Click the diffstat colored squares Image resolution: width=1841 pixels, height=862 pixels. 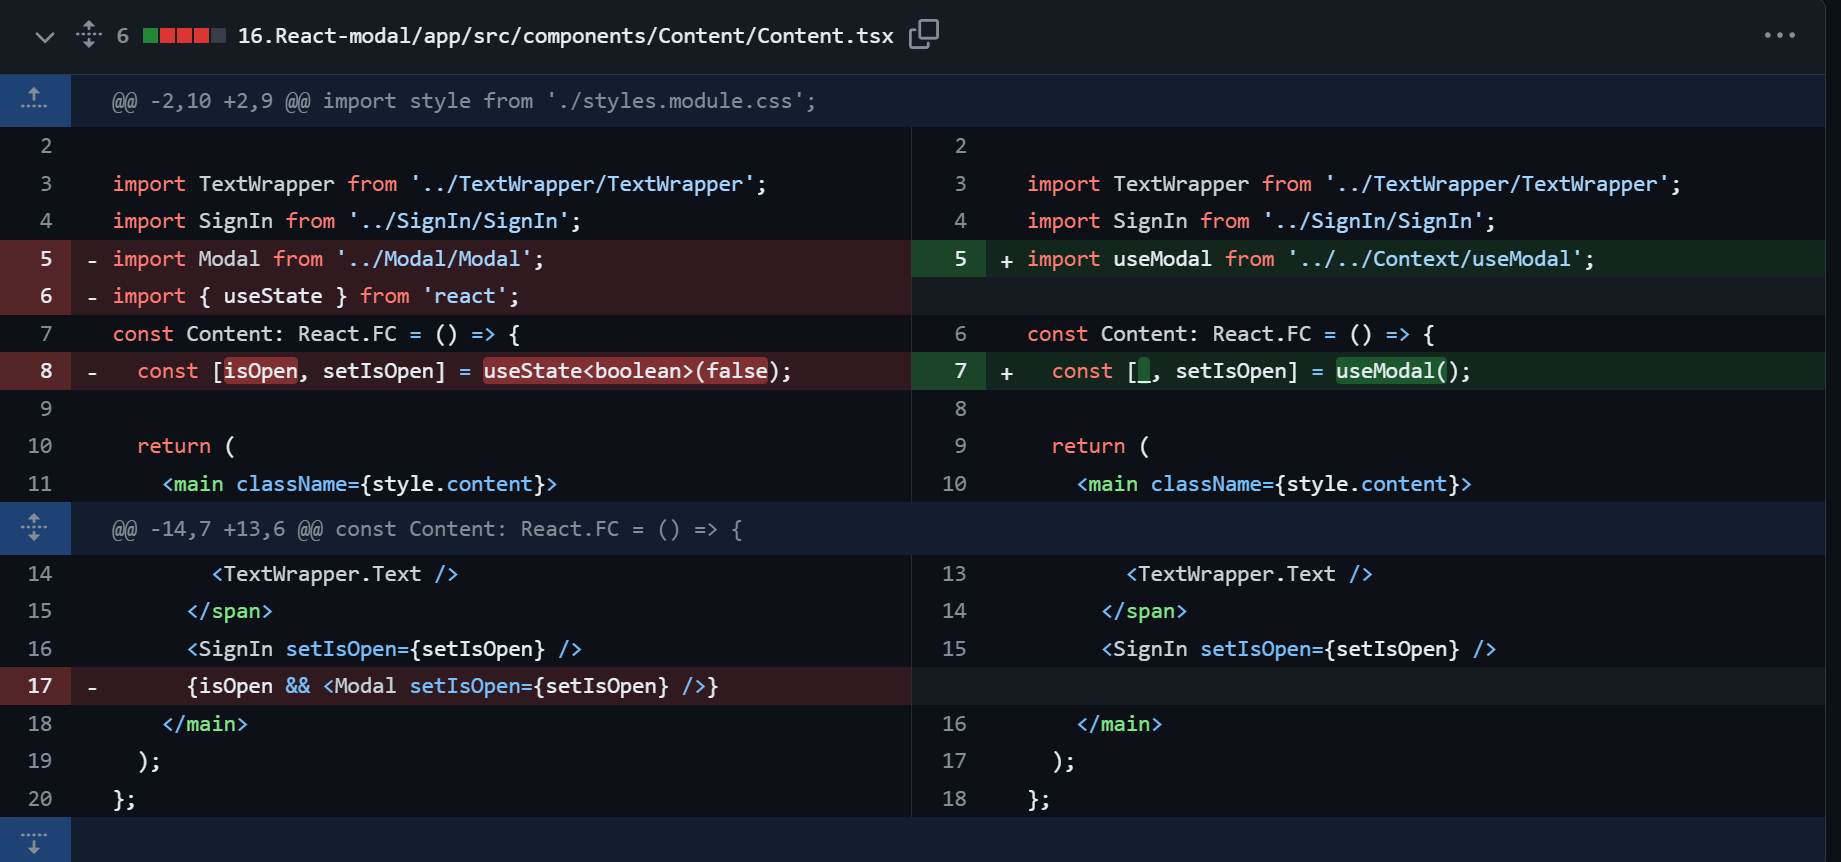click(184, 36)
